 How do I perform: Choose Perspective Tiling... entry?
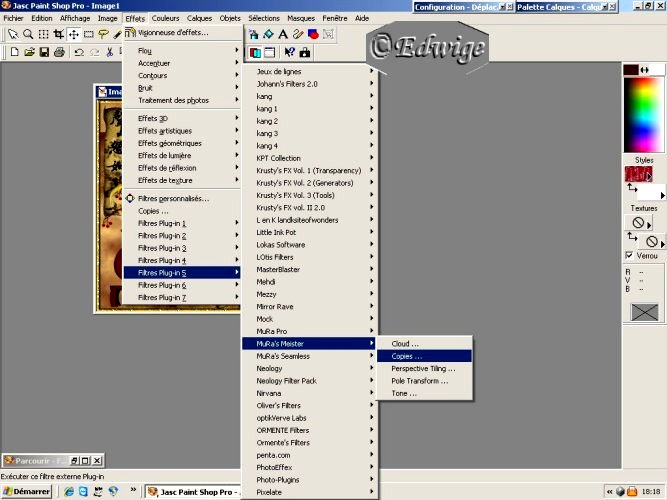click(x=425, y=369)
